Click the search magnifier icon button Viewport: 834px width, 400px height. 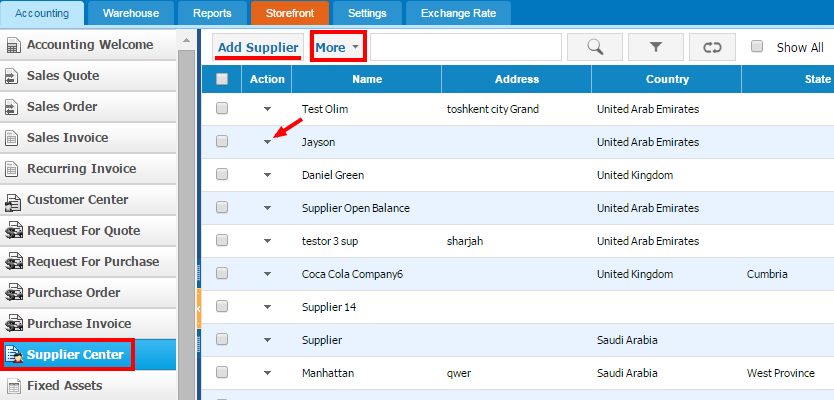click(595, 47)
